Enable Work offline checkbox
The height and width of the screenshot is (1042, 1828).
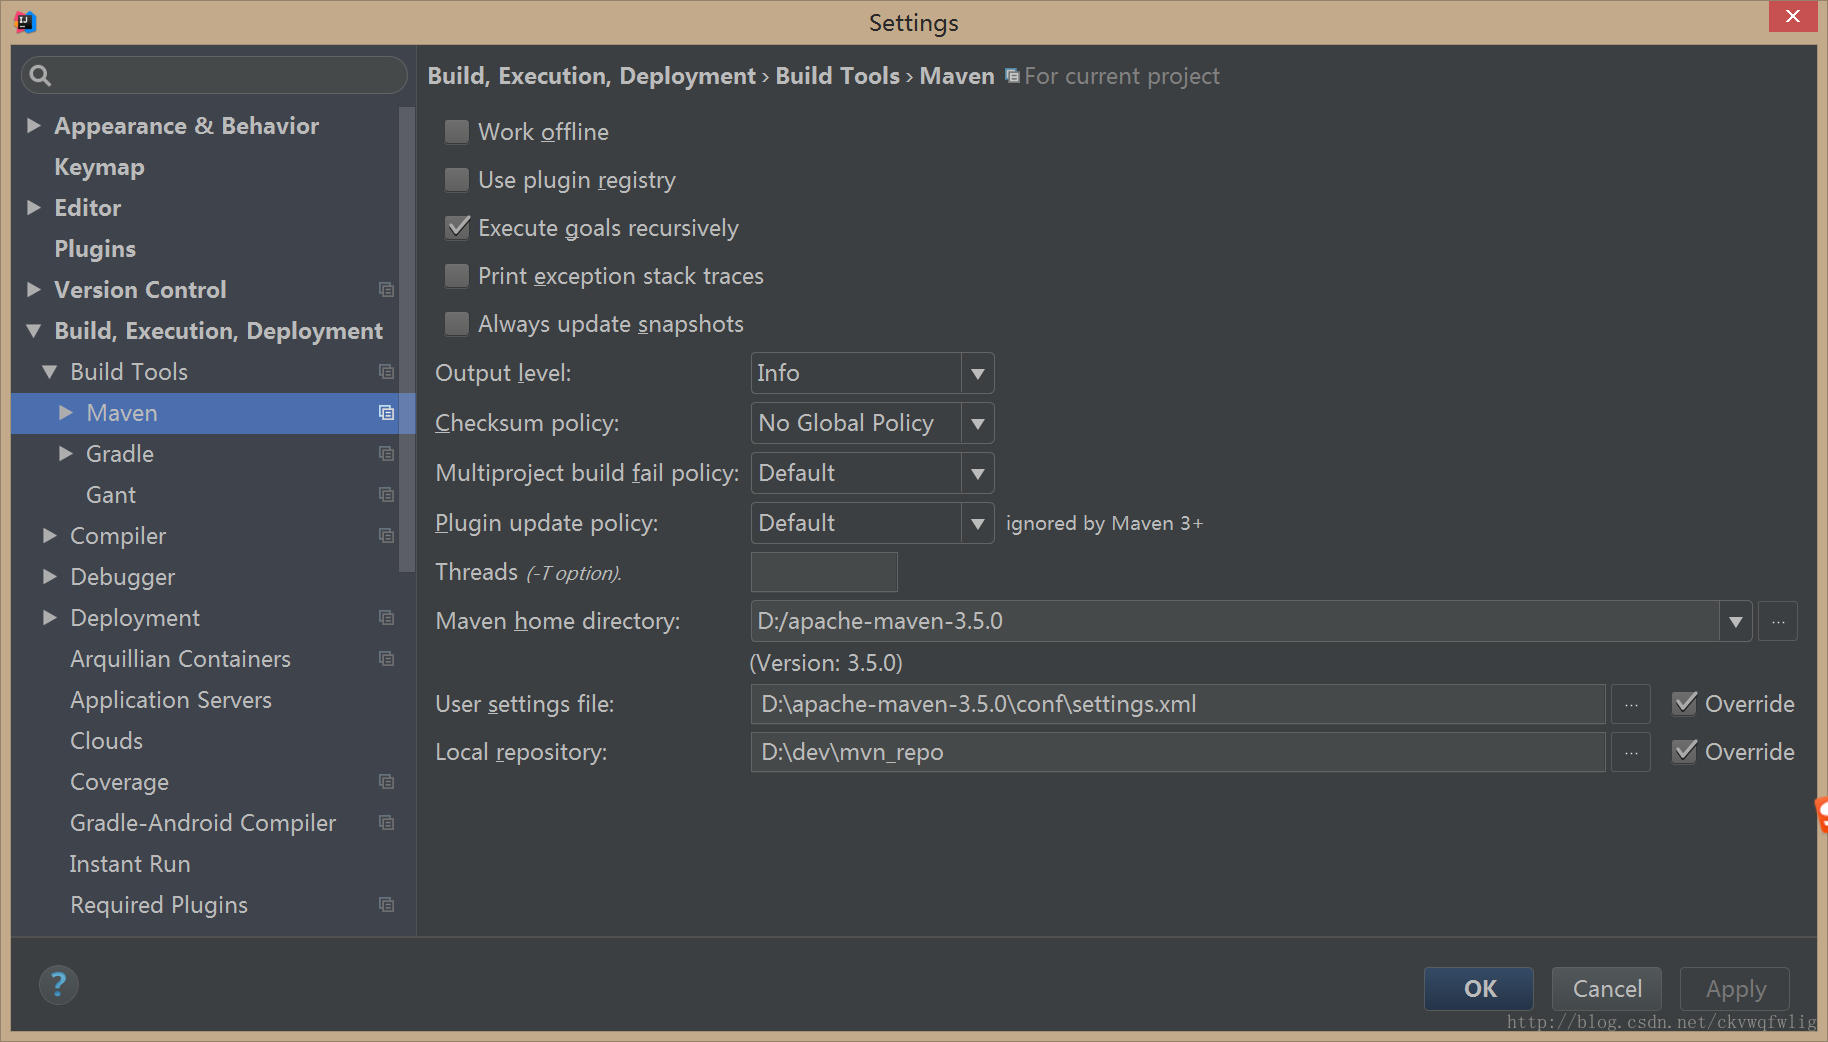point(457,132)
